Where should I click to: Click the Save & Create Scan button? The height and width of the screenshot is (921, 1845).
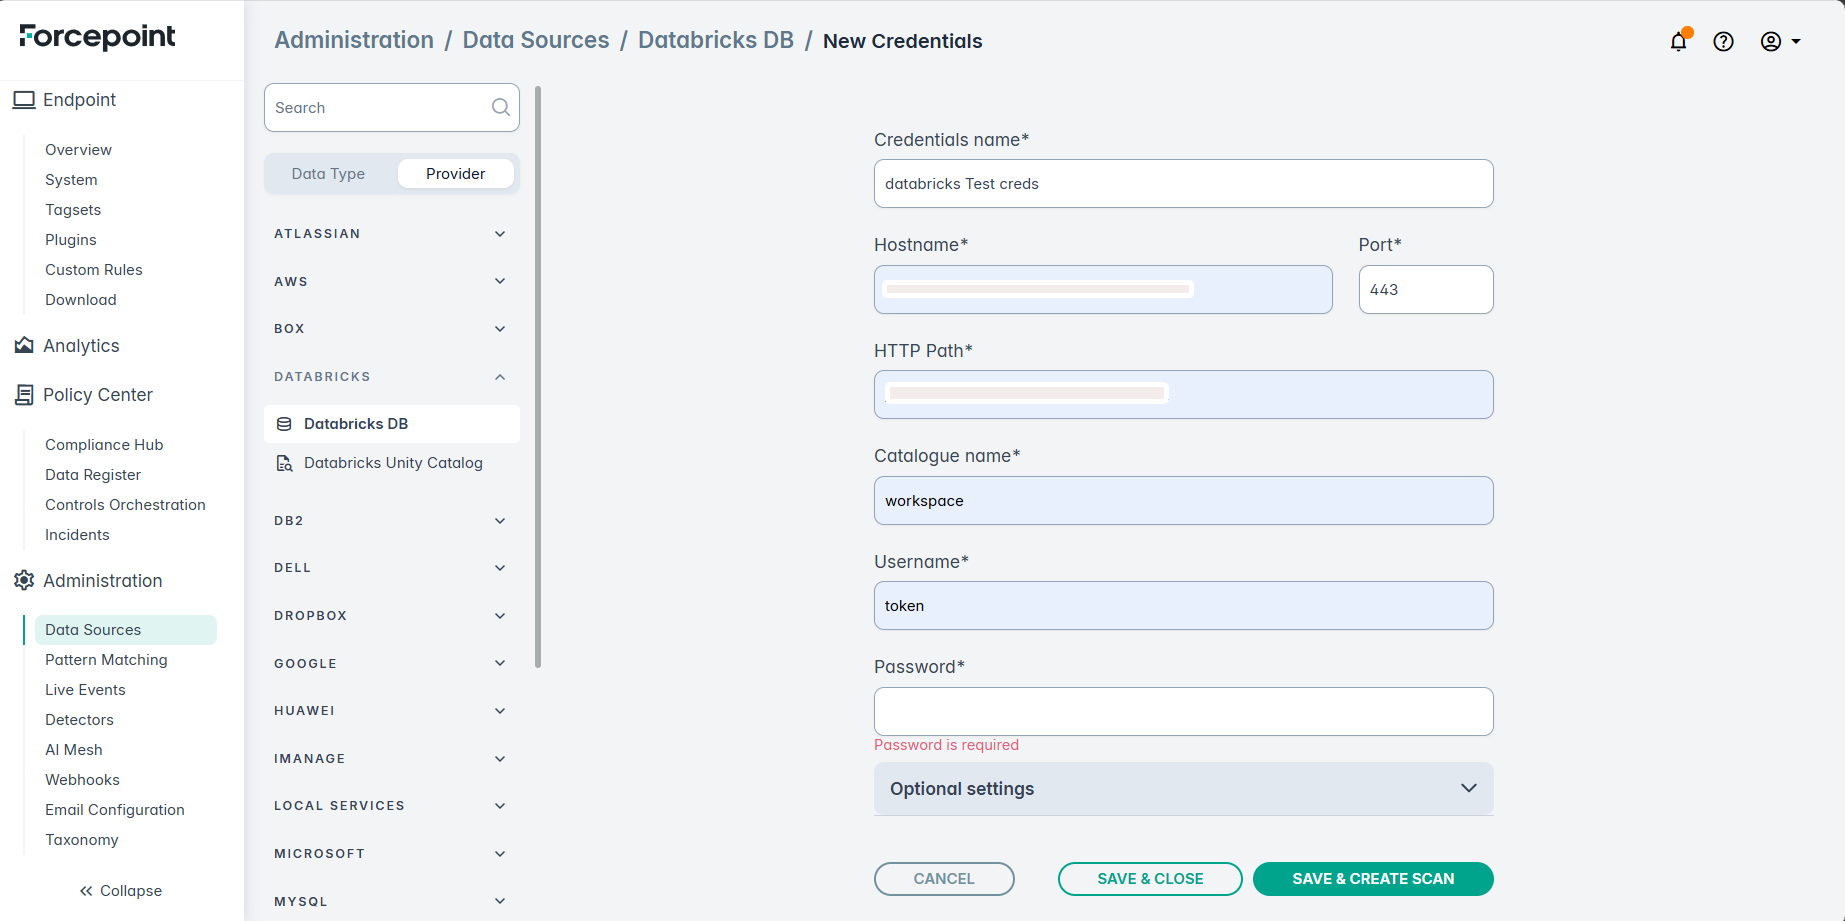tap(1372, 879)
